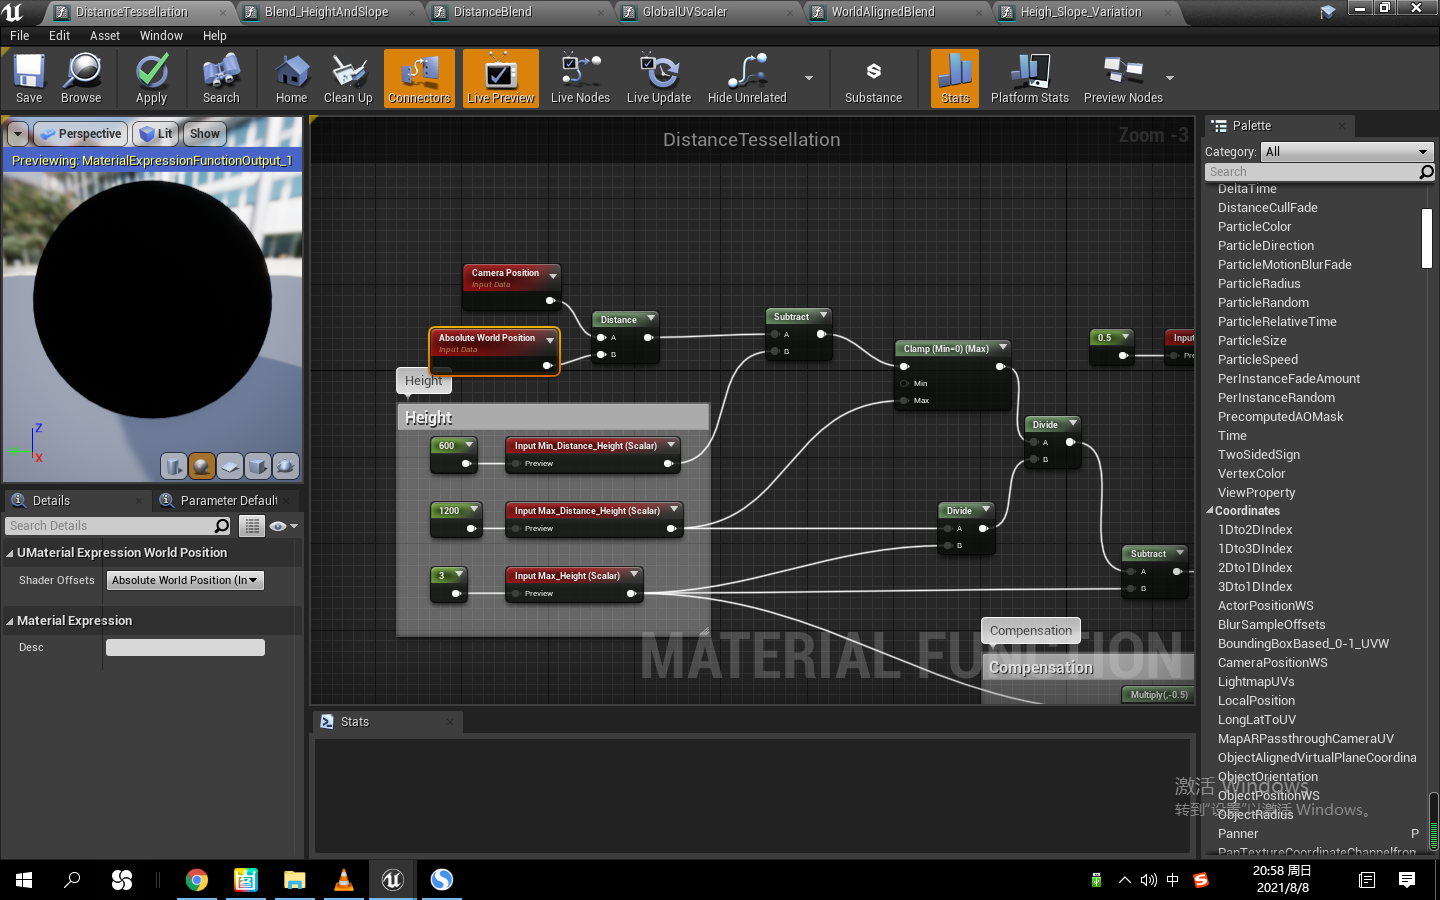Image resolution: width=1440 pixels, height=900 pixels.
Task: Click the Live Update icon
Action: tap(659, 78)
